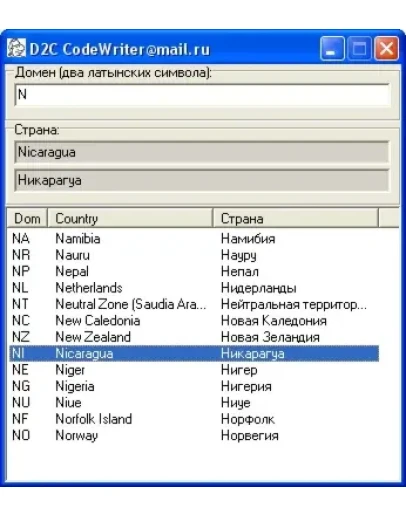Select the NE Niger row
Screen dimensions: 406x516
[x=194, y=370]
